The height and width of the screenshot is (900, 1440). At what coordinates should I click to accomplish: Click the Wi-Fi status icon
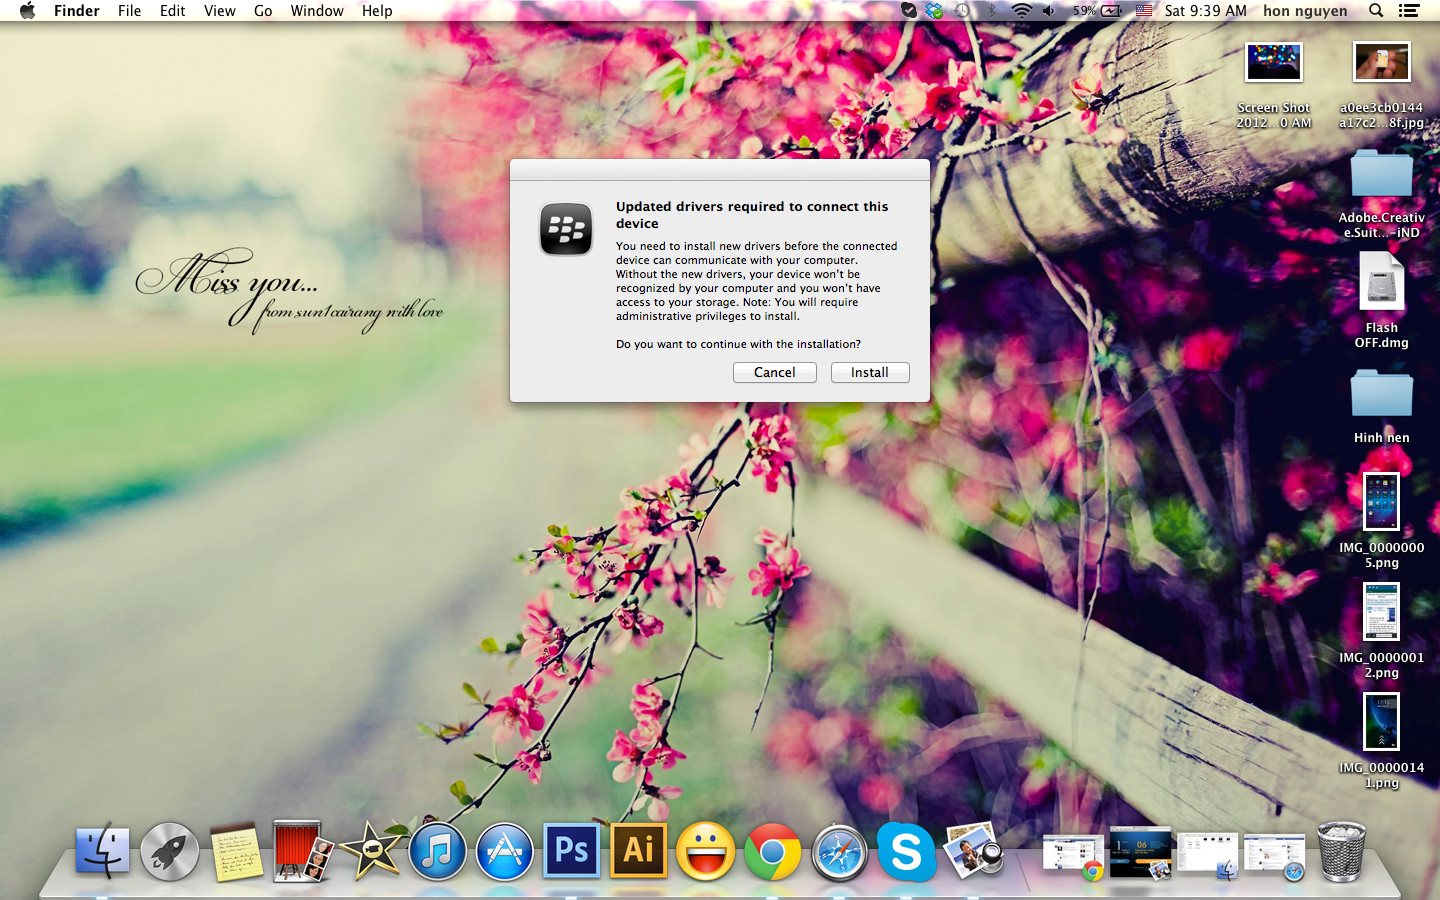pyautogui.click(x=1021, y=11)
